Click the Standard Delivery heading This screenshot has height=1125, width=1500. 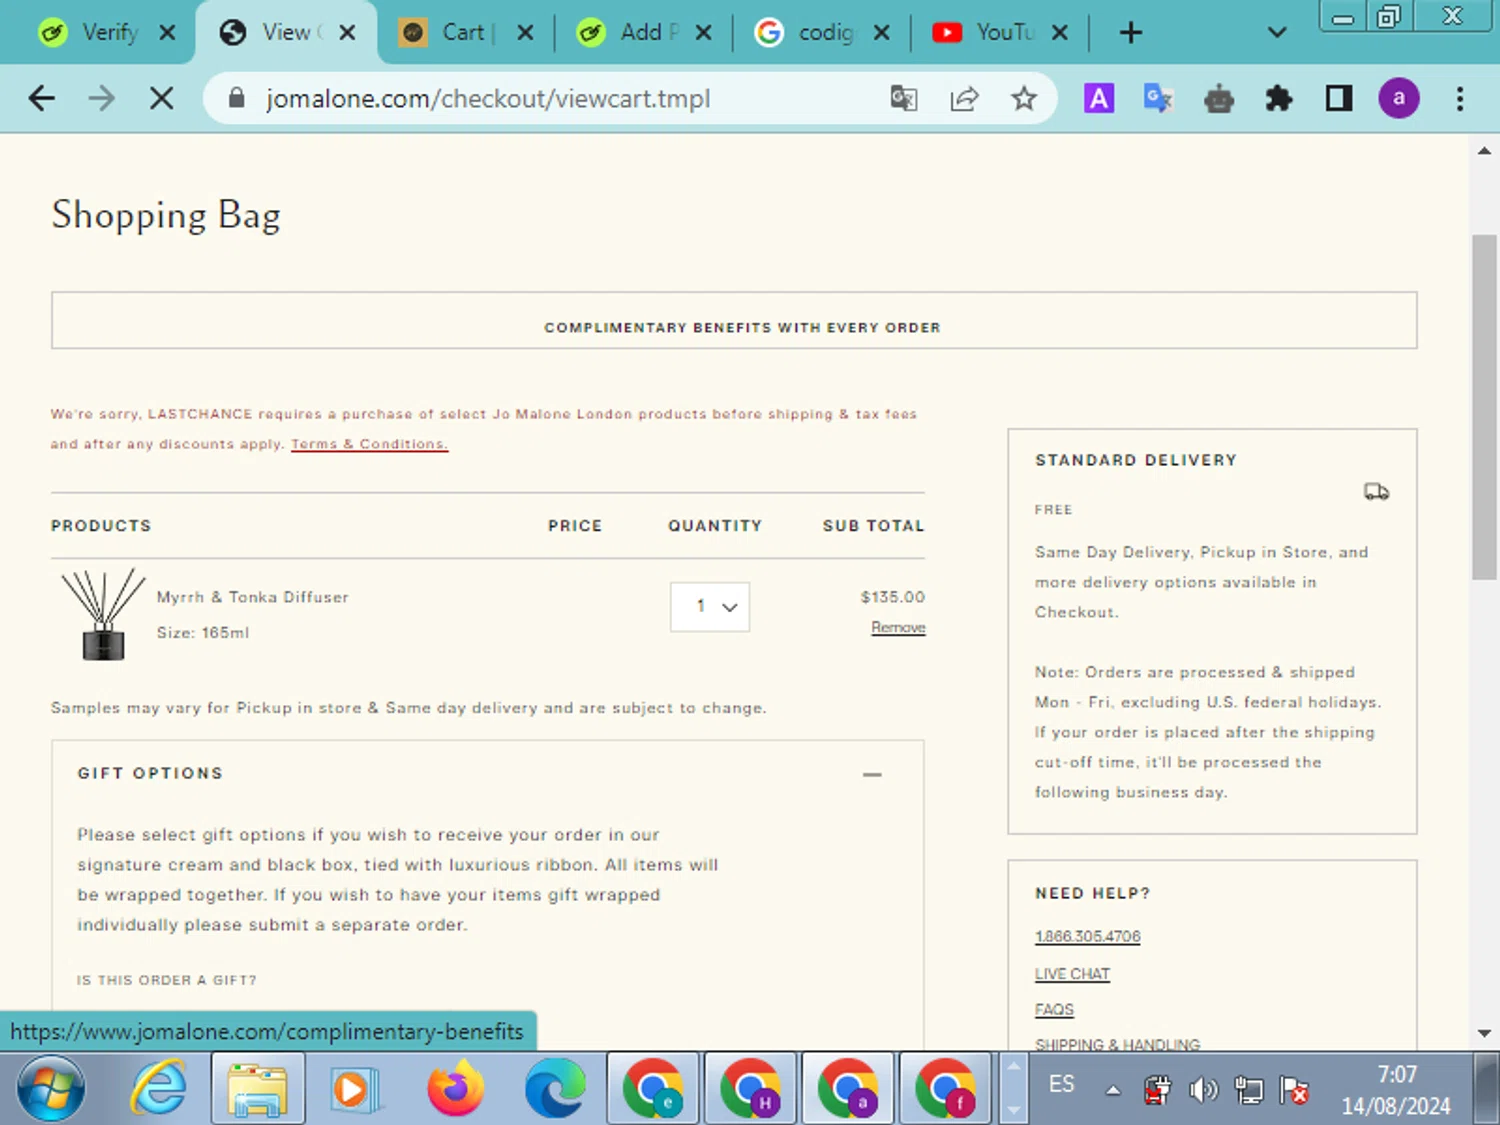[x=1136, y=460]
